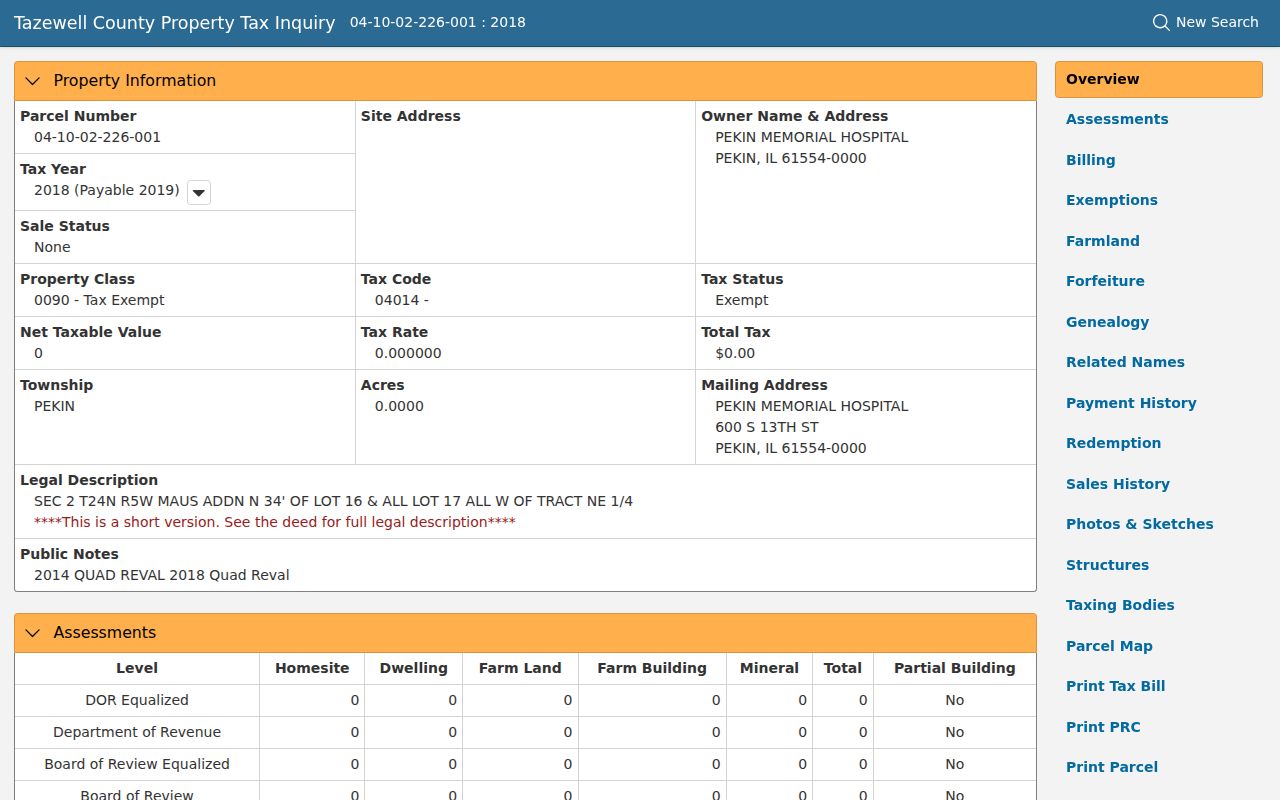Click parcel number value 04-10-02-226-001
The height and width of the screenshot is (800, 1280).
[97, 137]
